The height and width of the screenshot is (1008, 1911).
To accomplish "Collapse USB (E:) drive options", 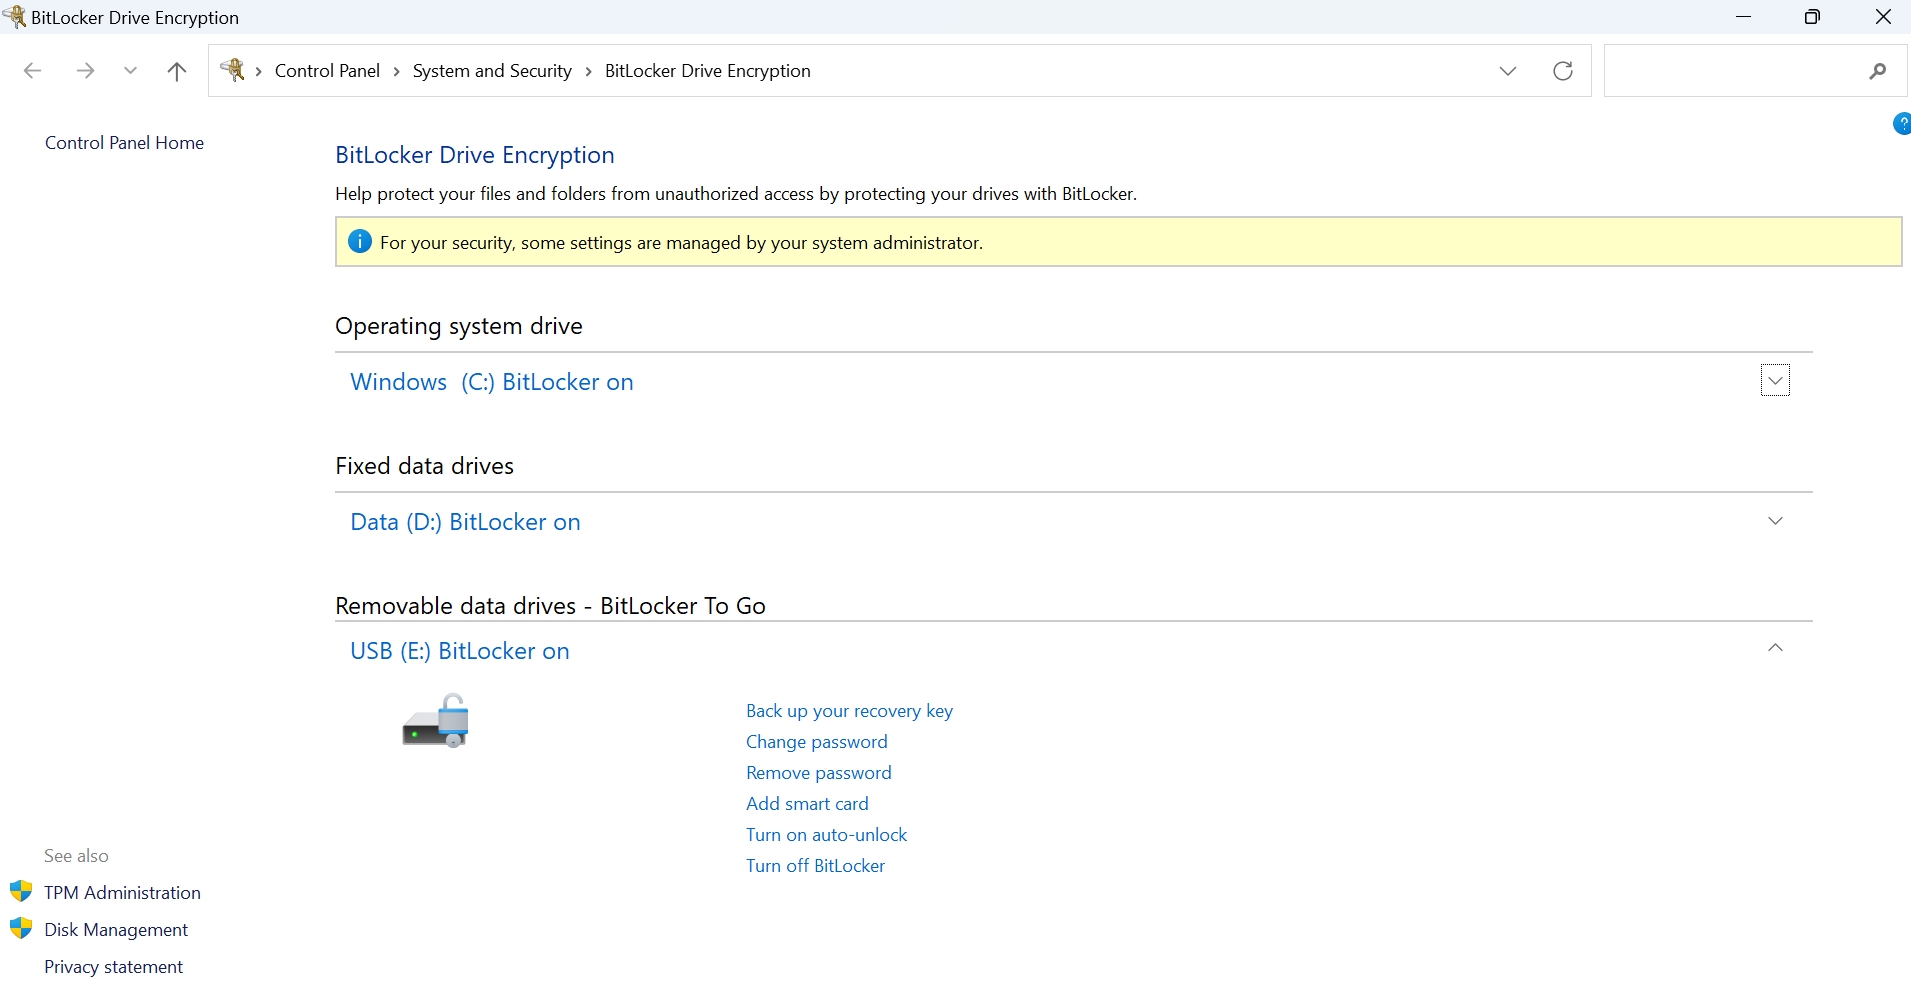I will 1775,649.
